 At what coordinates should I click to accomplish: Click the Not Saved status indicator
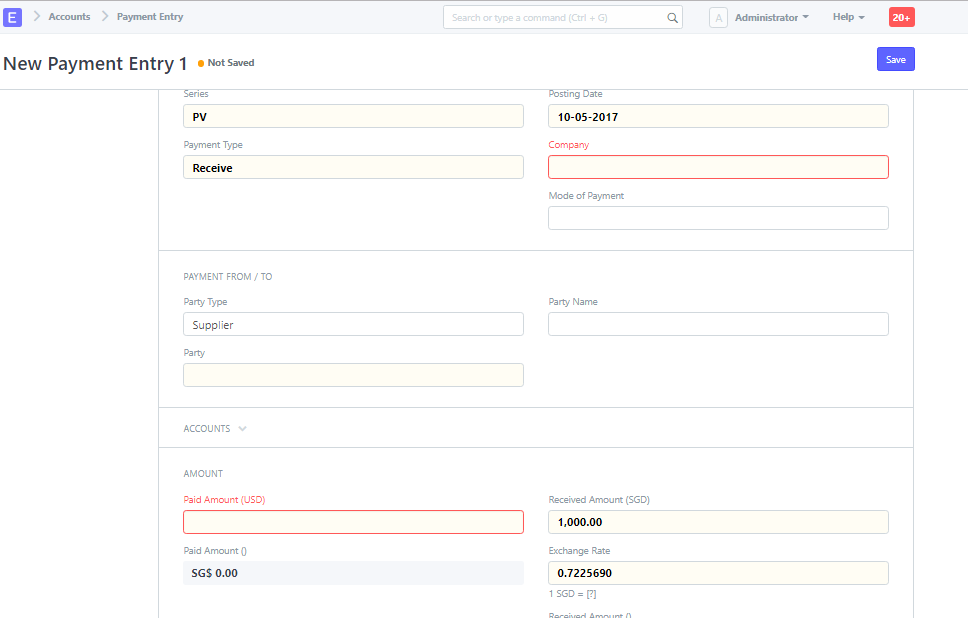pyautogui.click(x=226, y=63)
